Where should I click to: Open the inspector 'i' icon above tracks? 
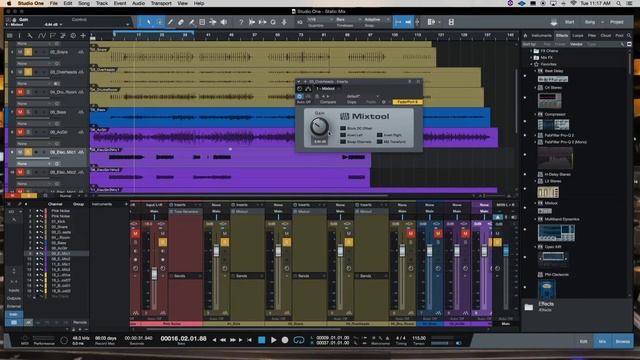[x=19, y=36]
